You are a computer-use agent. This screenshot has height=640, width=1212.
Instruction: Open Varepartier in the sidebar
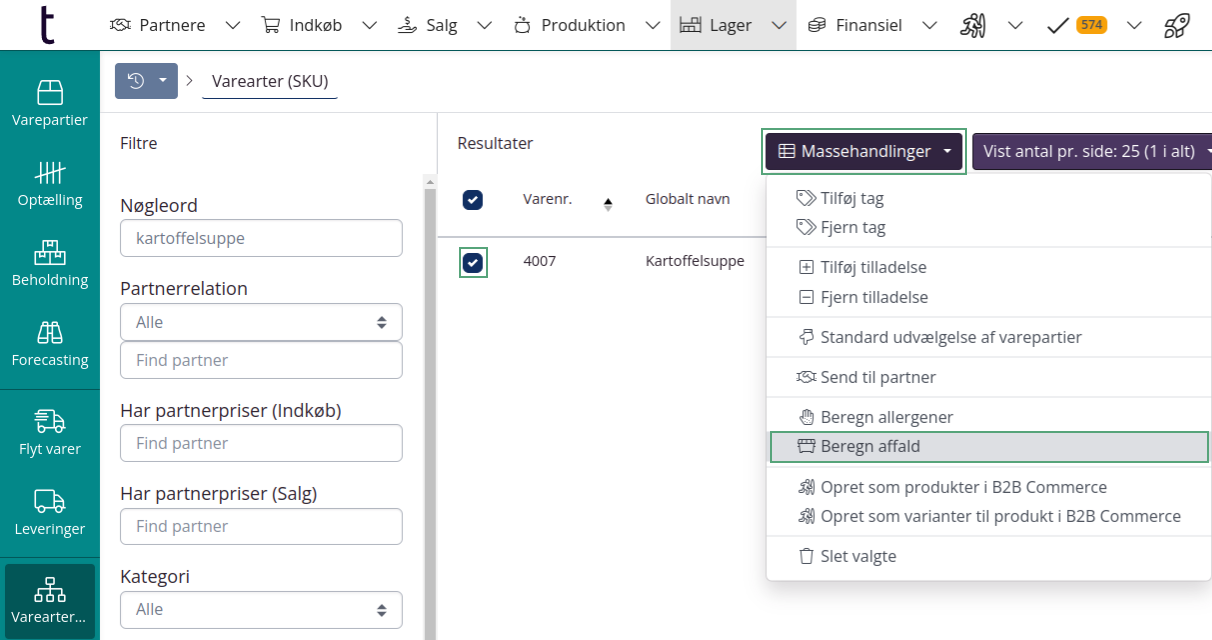coord(50,104)
